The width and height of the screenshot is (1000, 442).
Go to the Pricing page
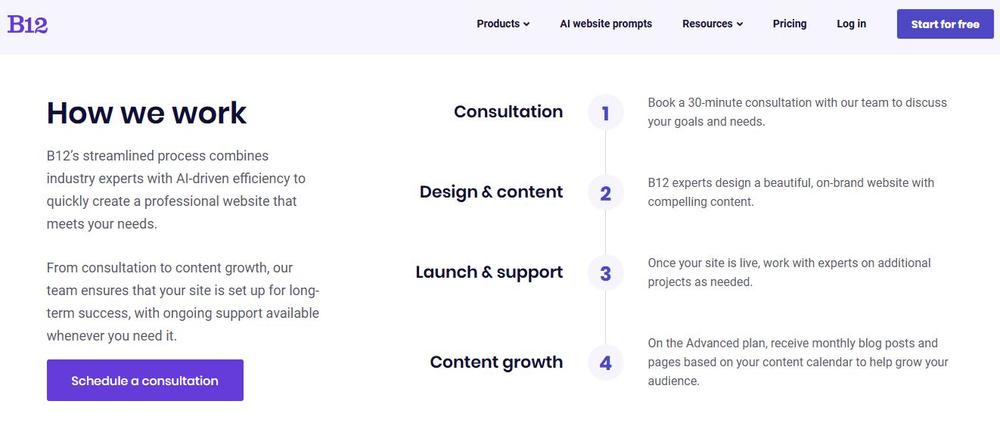click(789, 24)
